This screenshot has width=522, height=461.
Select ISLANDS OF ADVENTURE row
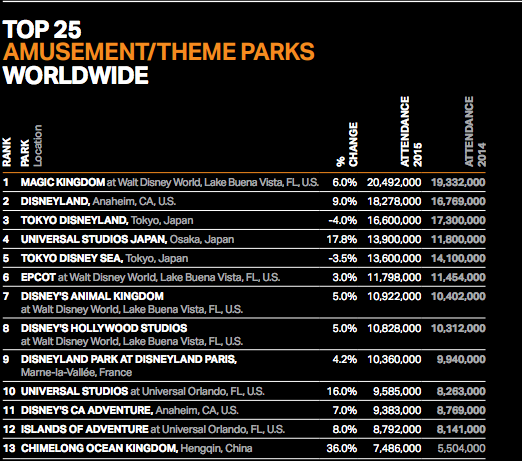pyautogui.click(x=244, y=429)
